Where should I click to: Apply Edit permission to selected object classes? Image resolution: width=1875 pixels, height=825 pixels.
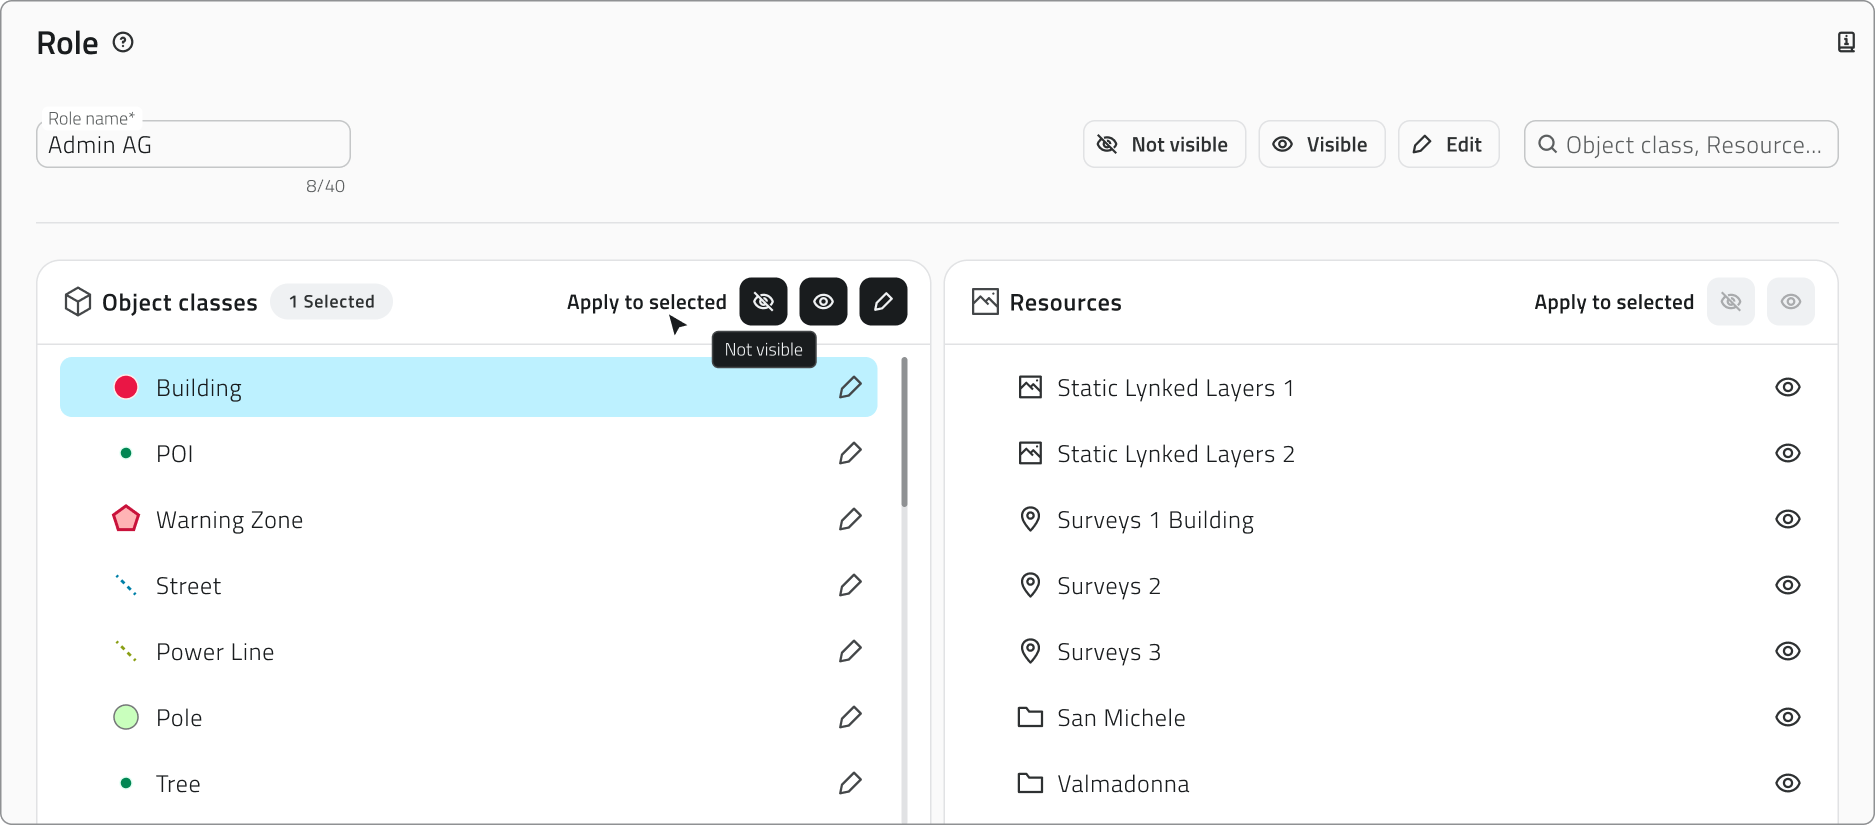coord(883,302)
